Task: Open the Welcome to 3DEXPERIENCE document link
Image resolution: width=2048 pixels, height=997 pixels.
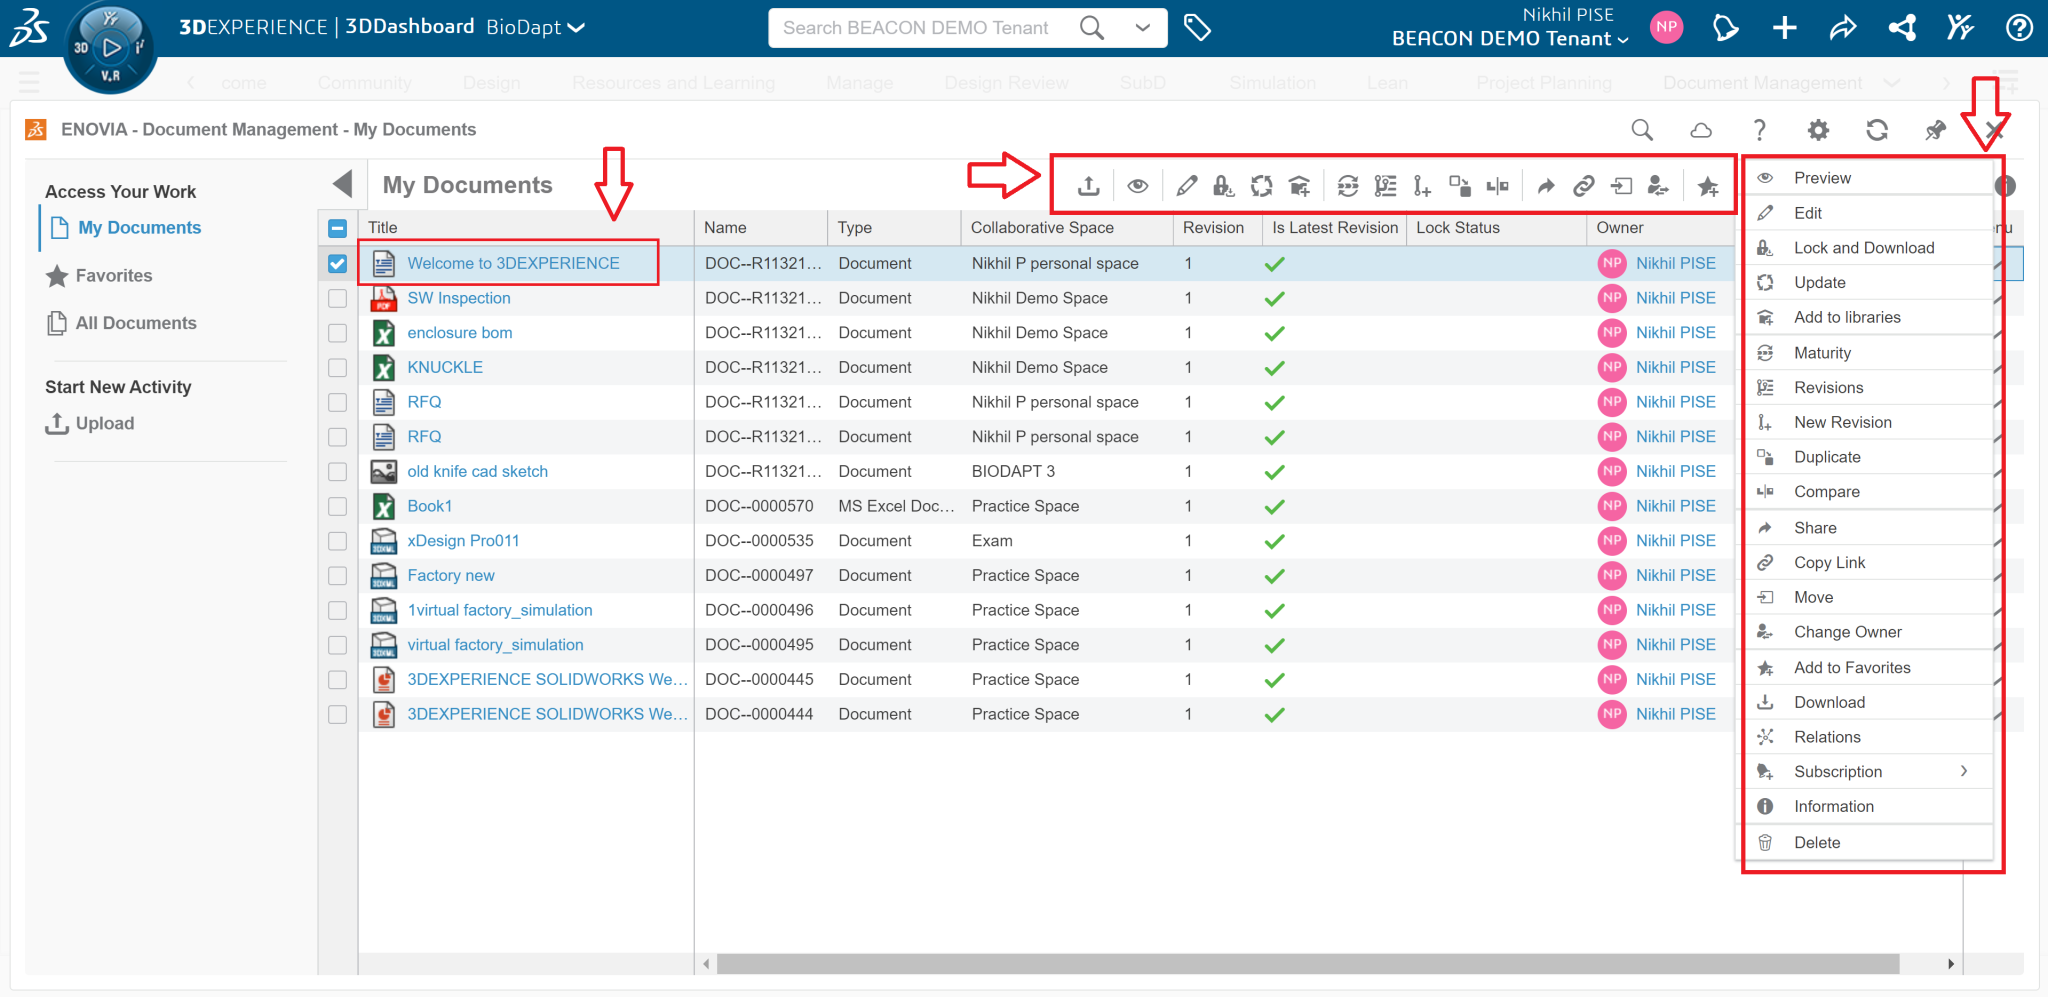Action: (x=513, y=263)
